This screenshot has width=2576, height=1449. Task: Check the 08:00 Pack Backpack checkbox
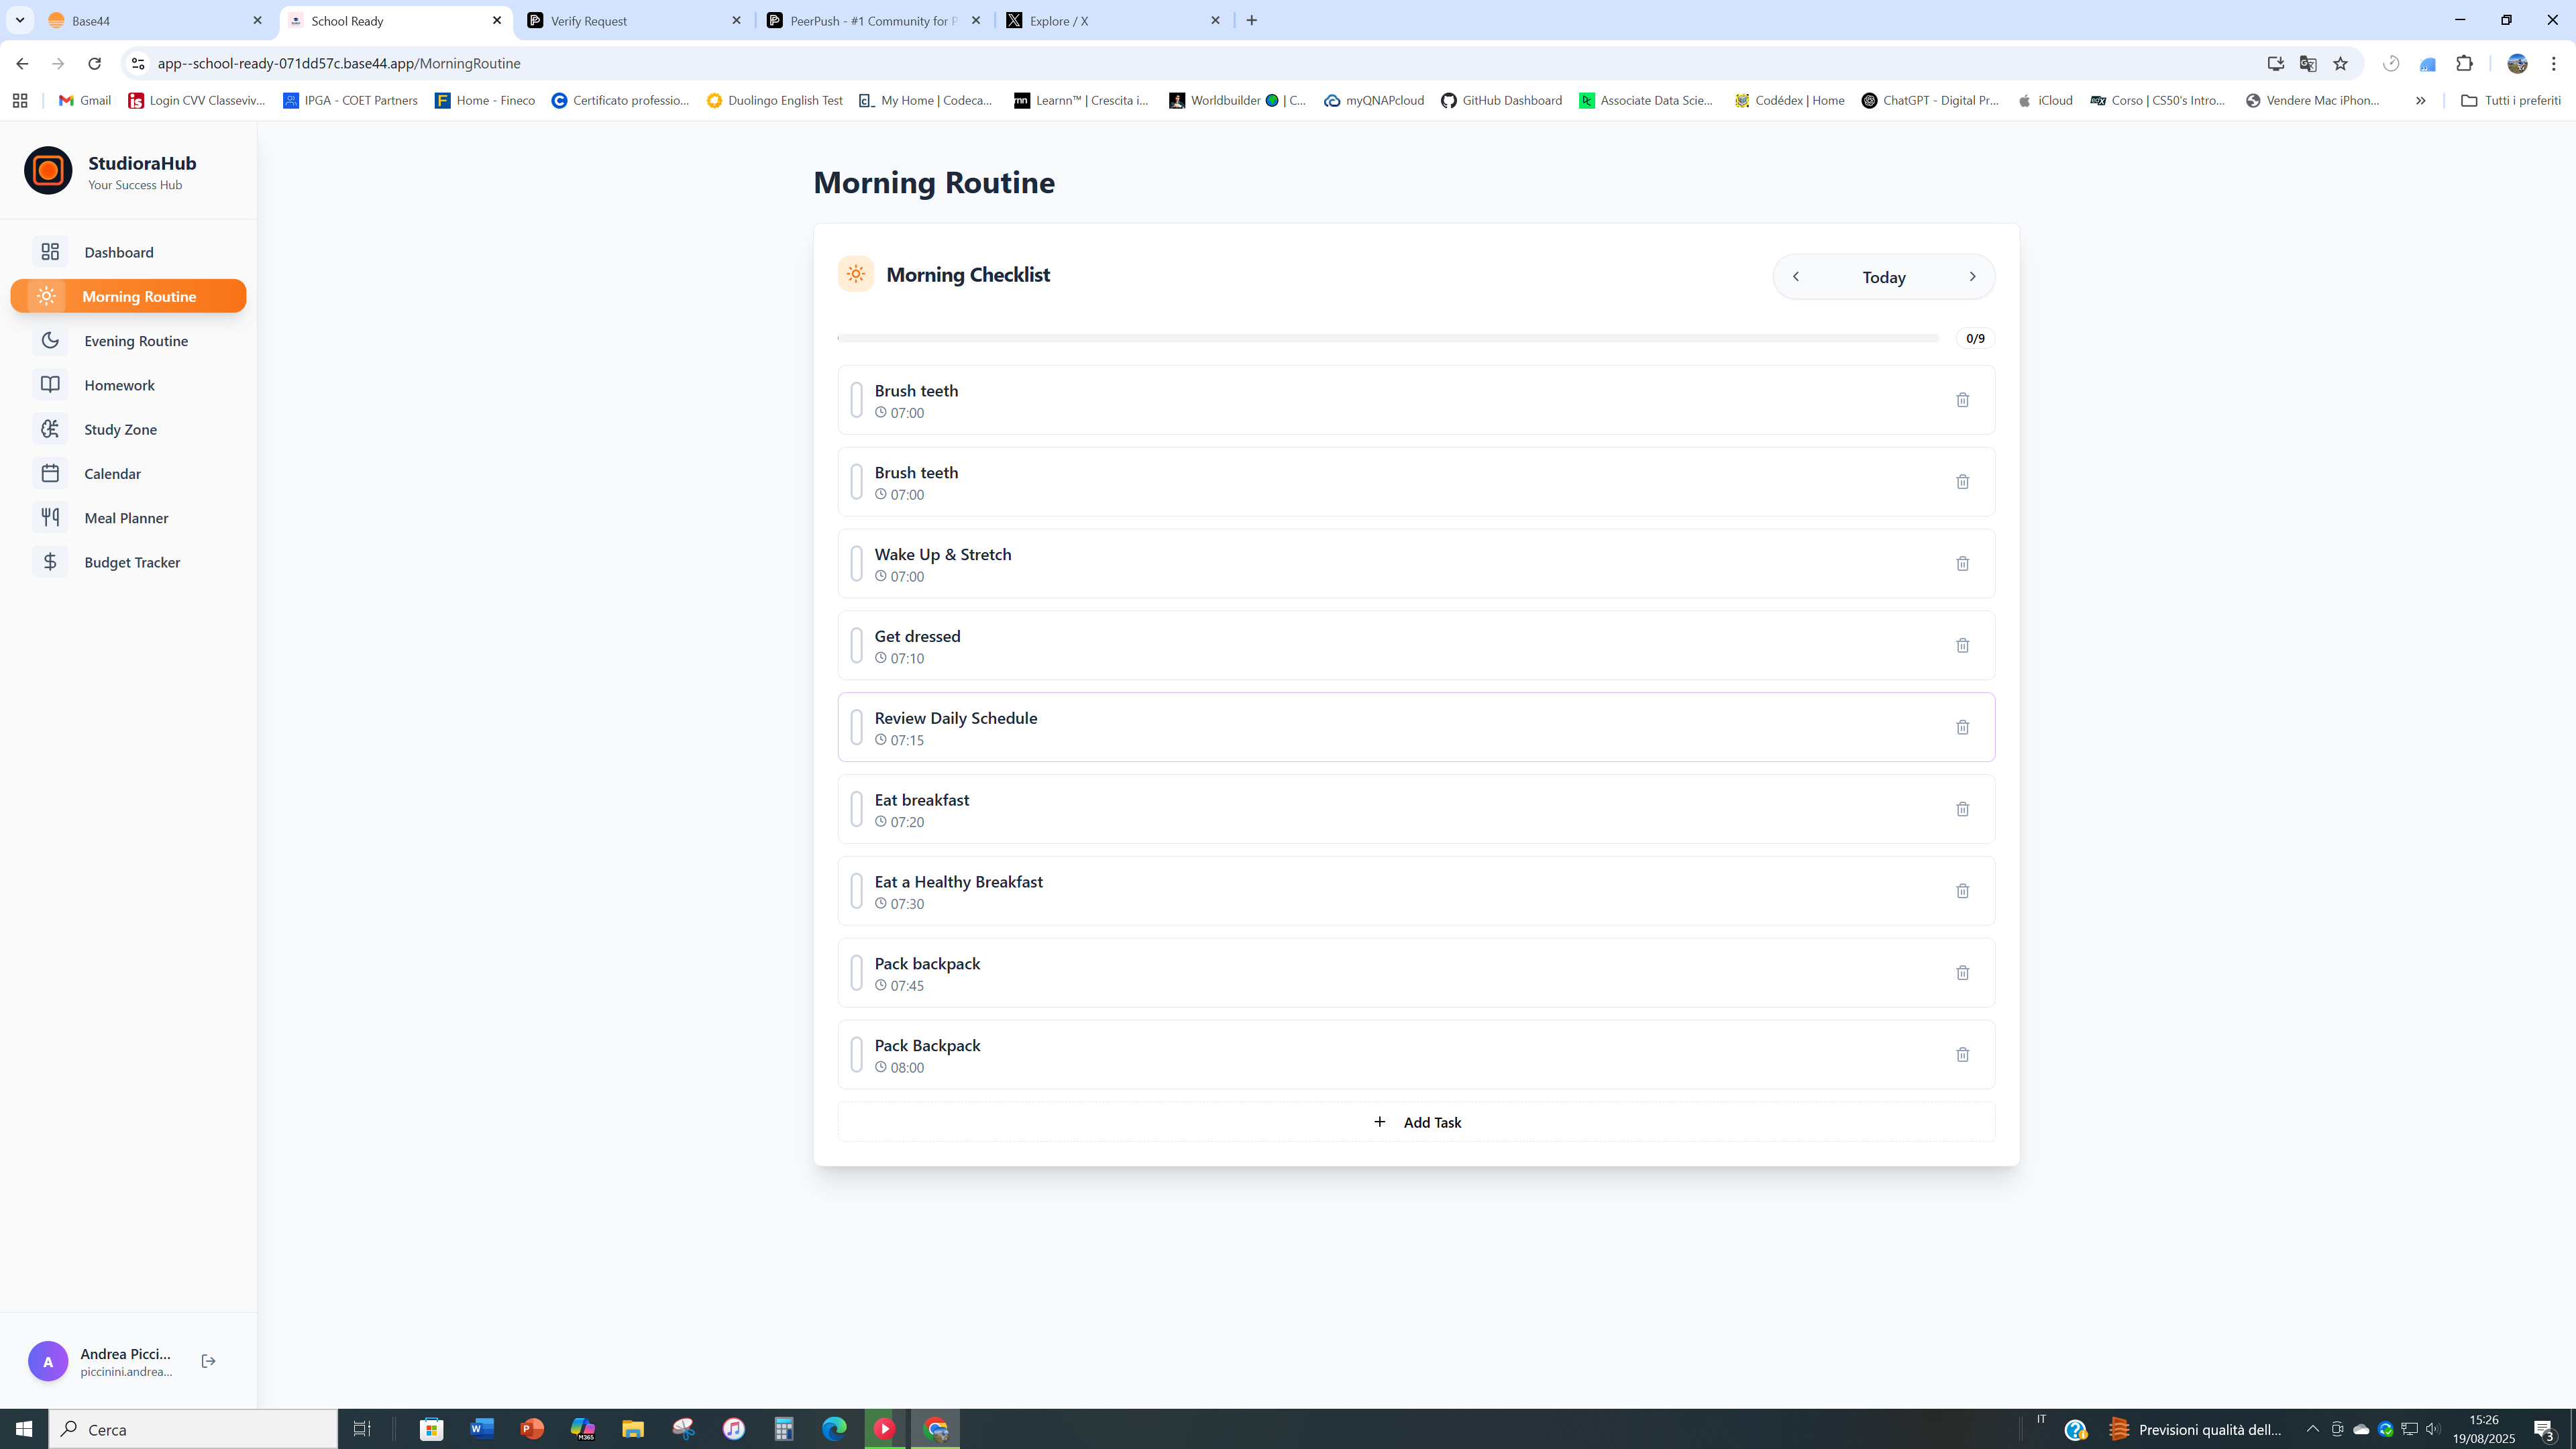click(x=856, y=1055)
